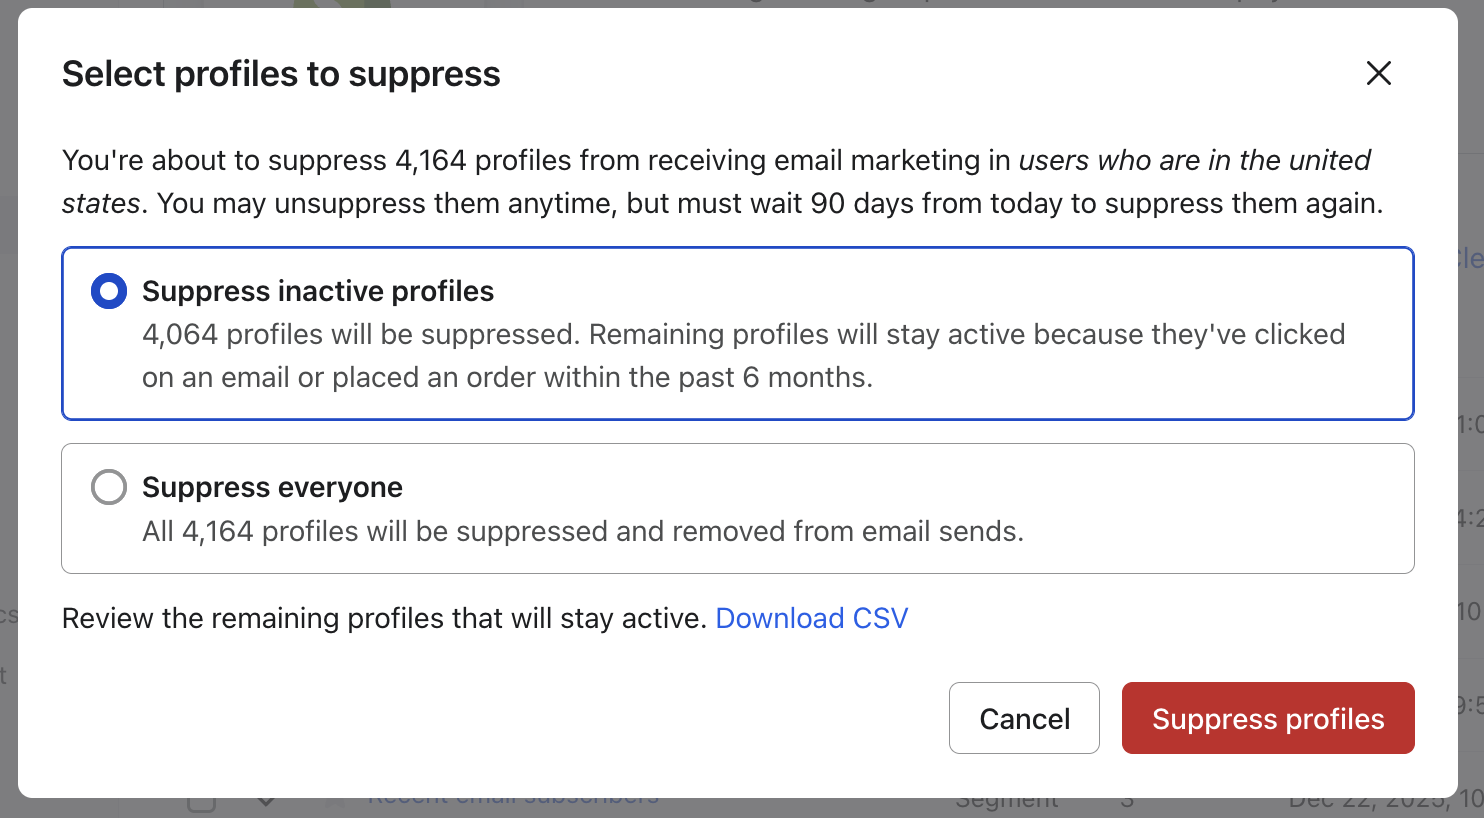Open the Recent email subscribers segment link
This screenshot has height=818, width=1484.
513,801
